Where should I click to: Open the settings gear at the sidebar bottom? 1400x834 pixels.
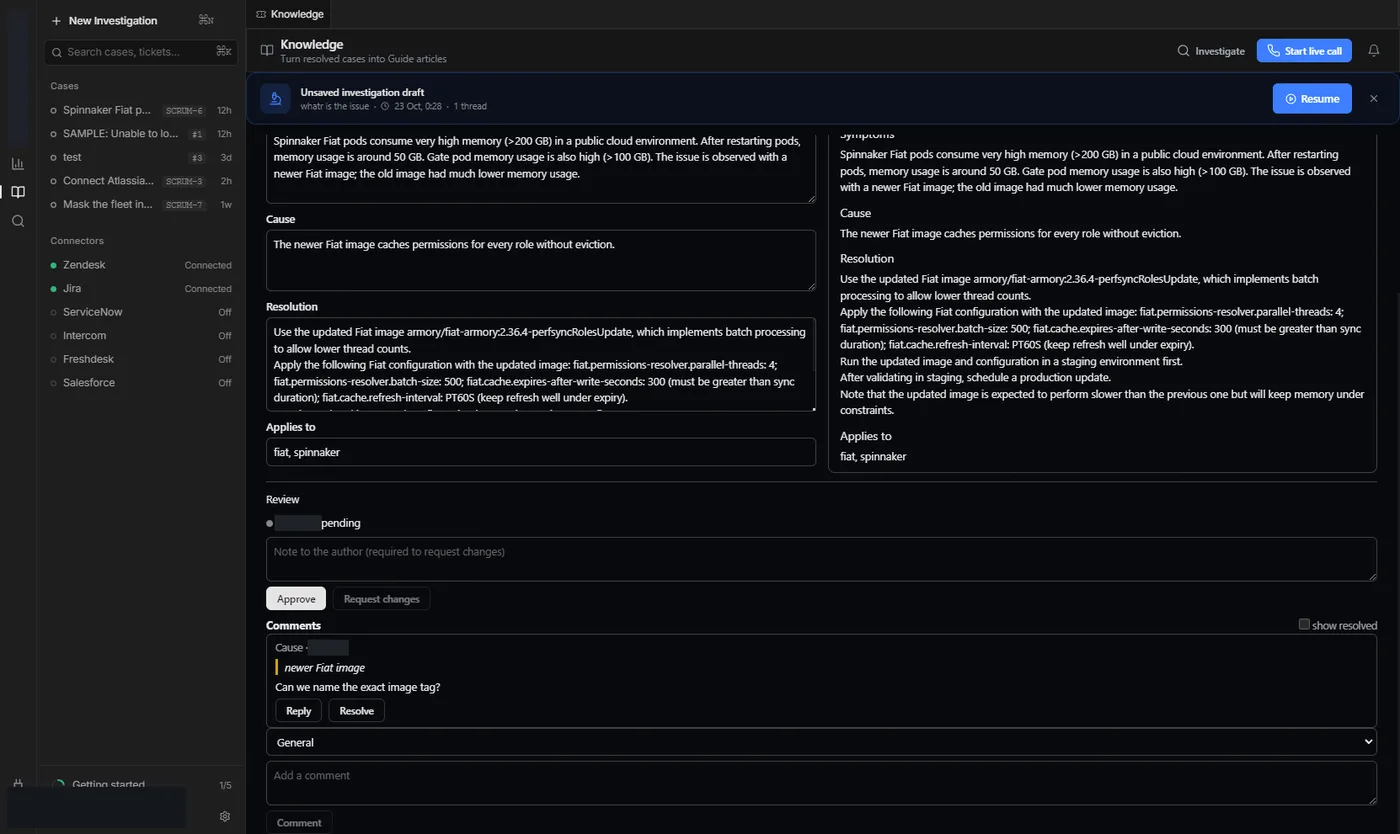[225, 816]
